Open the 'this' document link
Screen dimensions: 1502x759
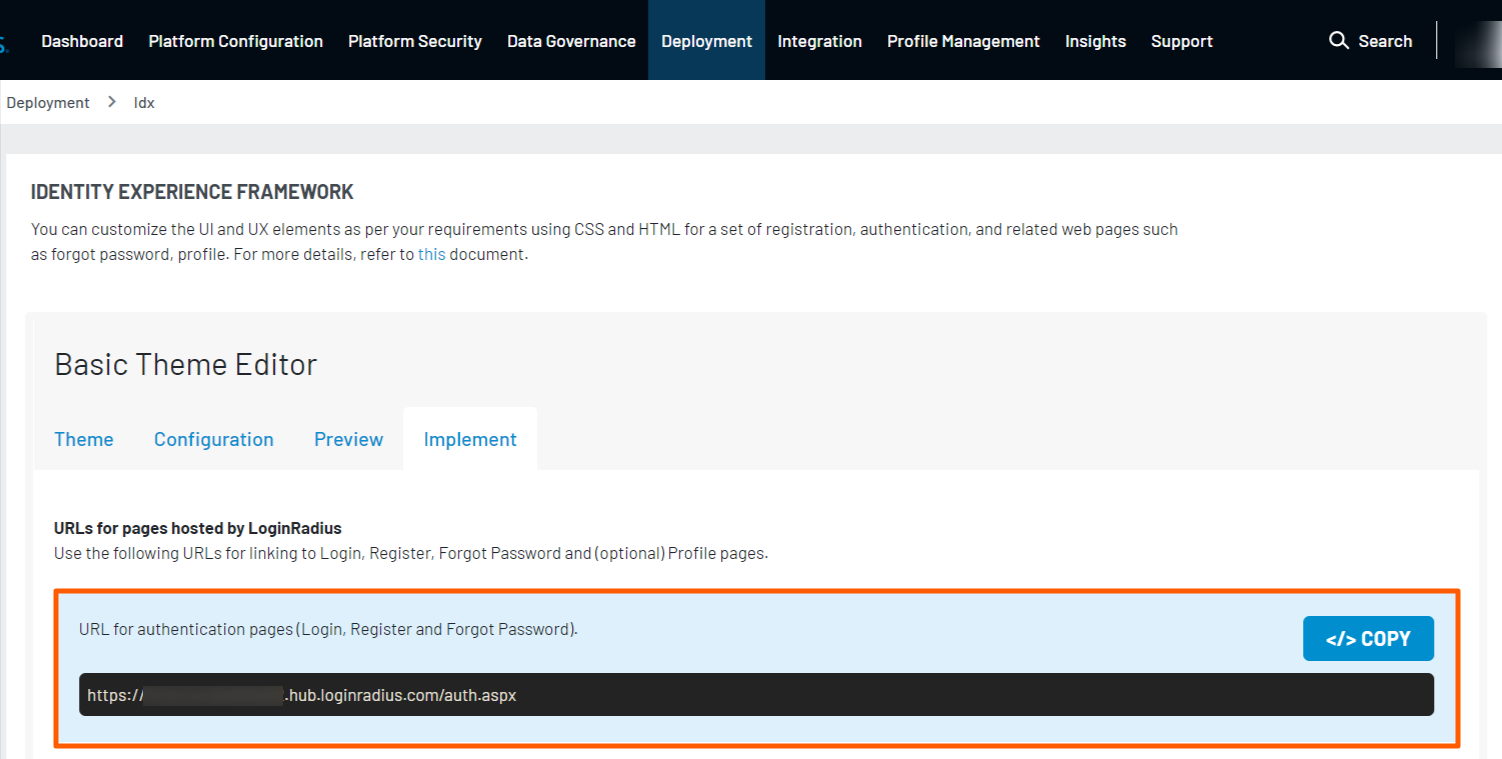[x=431, y=254]
